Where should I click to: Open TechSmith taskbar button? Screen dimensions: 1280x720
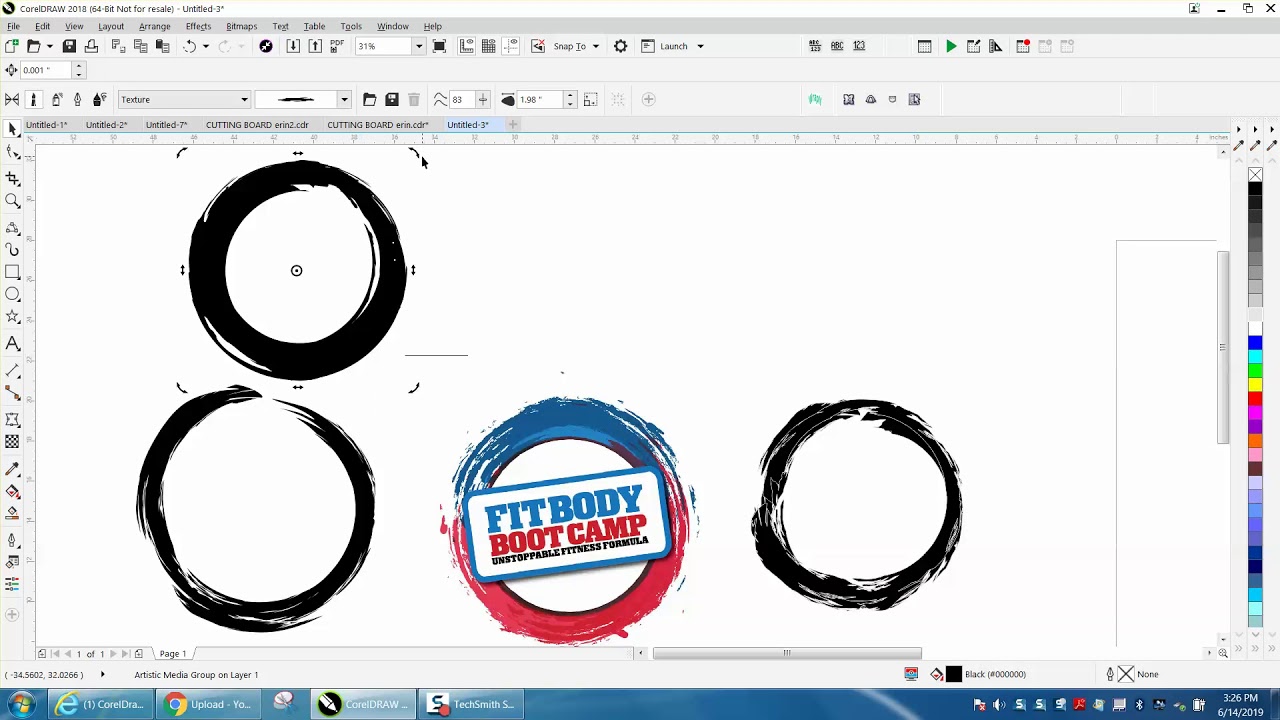click(x=472, y=704)
